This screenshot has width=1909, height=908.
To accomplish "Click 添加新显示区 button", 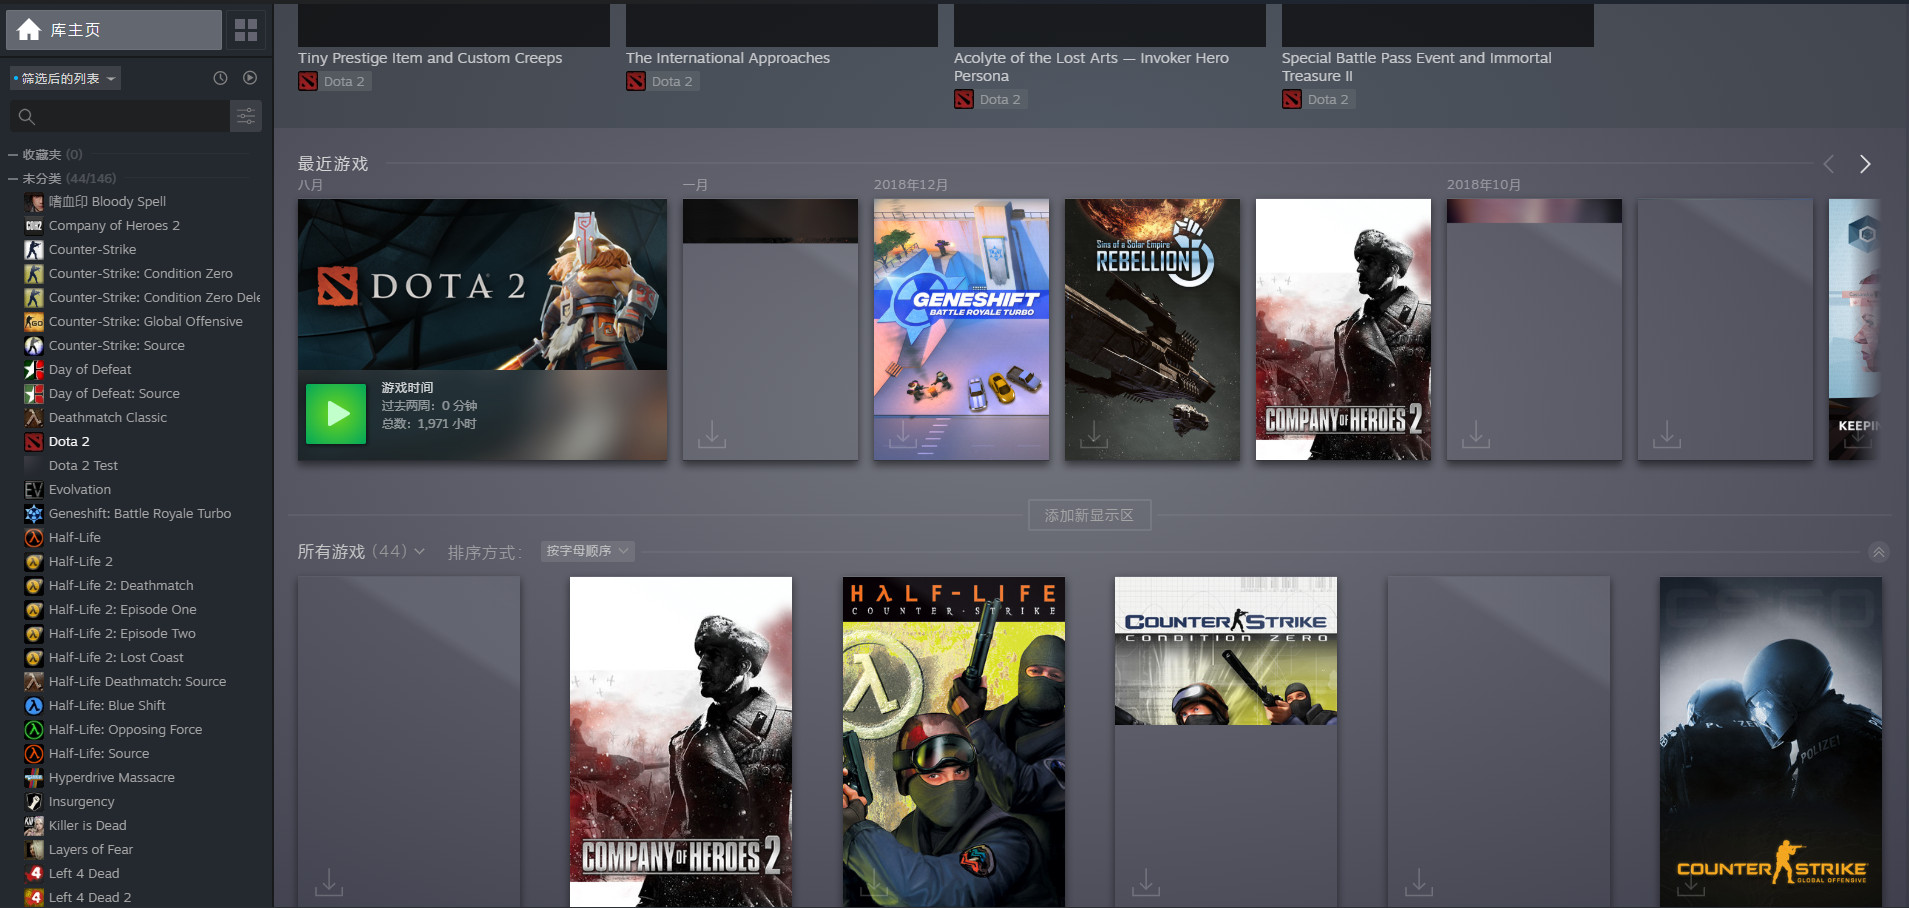I will point(1089,515).
